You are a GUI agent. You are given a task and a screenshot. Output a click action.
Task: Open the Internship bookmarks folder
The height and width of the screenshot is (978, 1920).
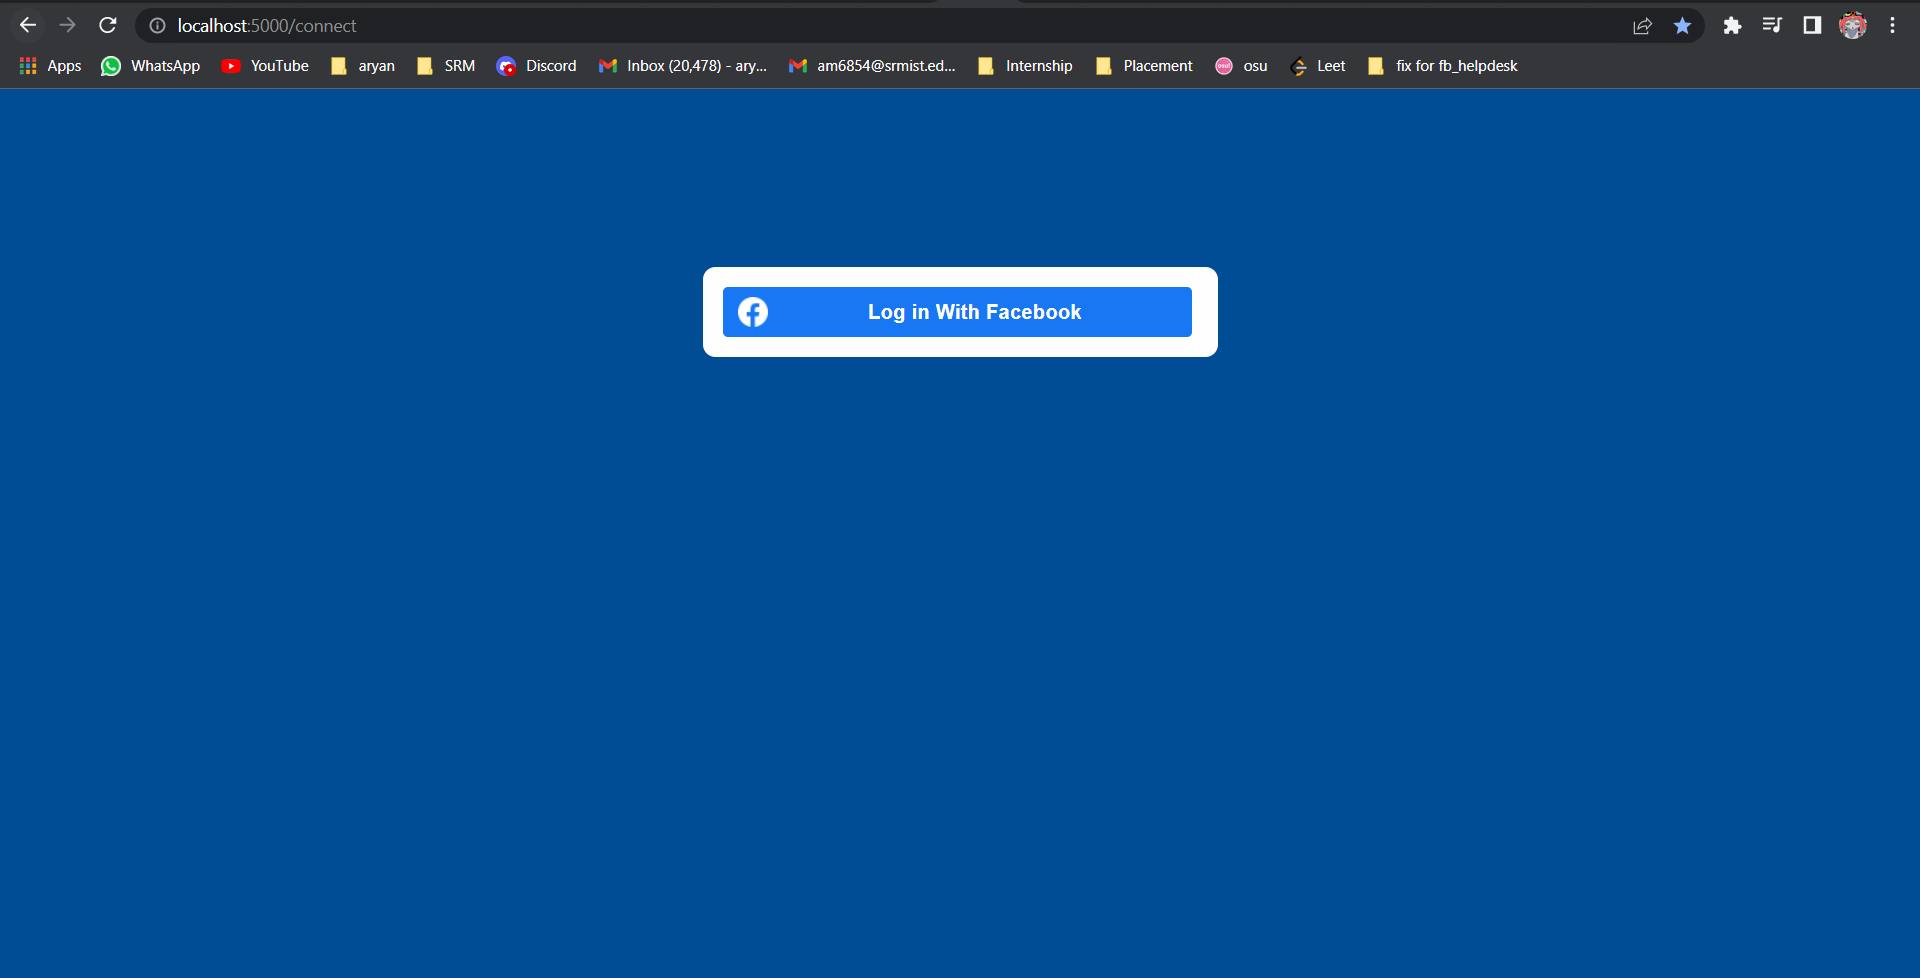[1024, 66]
